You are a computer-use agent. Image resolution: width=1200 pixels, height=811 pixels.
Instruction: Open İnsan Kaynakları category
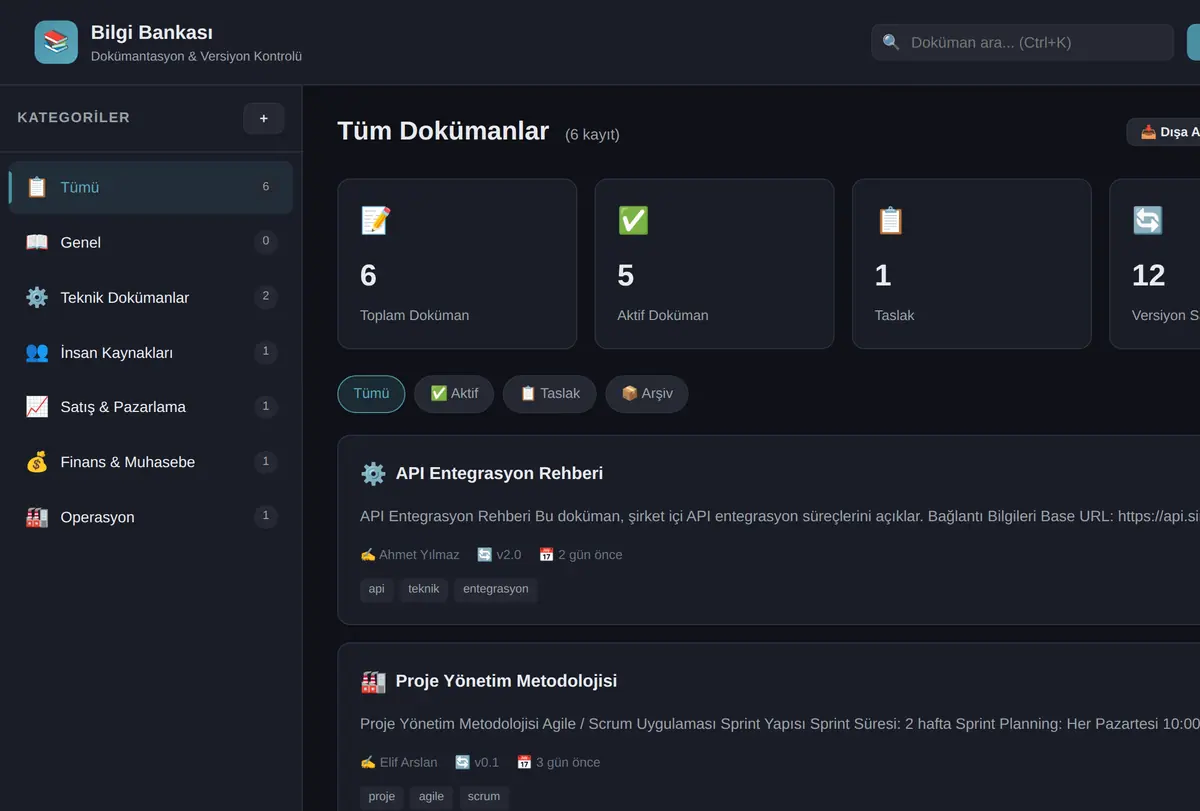pos(151,352)
